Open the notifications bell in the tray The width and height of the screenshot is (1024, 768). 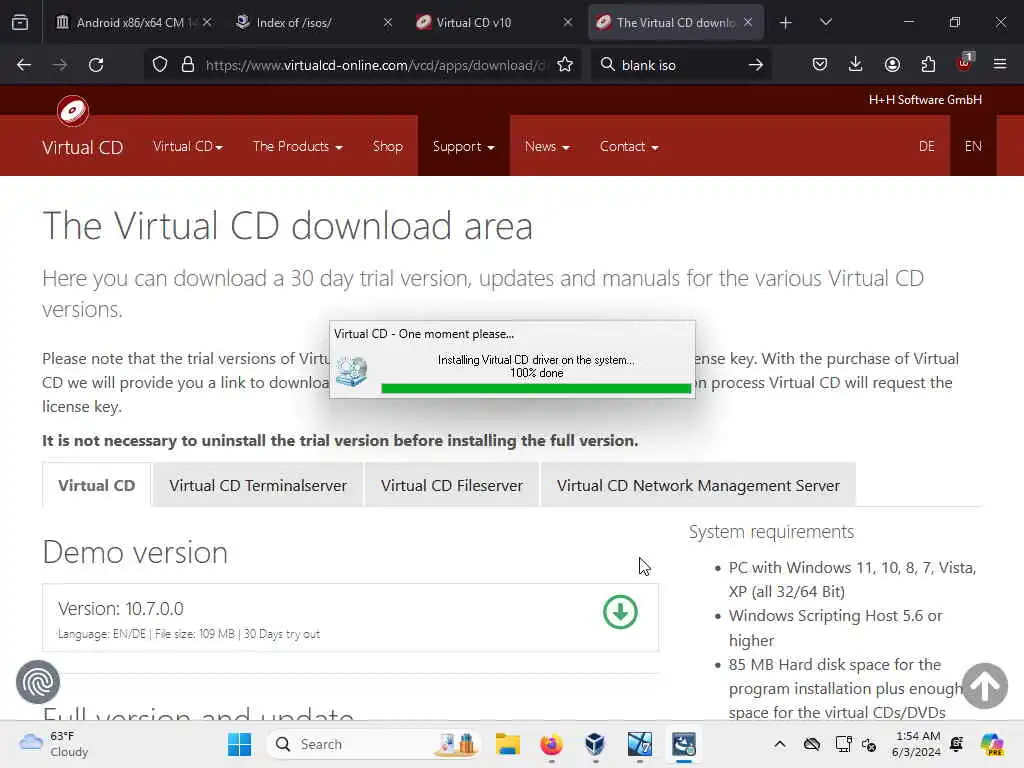coord(957,744)
